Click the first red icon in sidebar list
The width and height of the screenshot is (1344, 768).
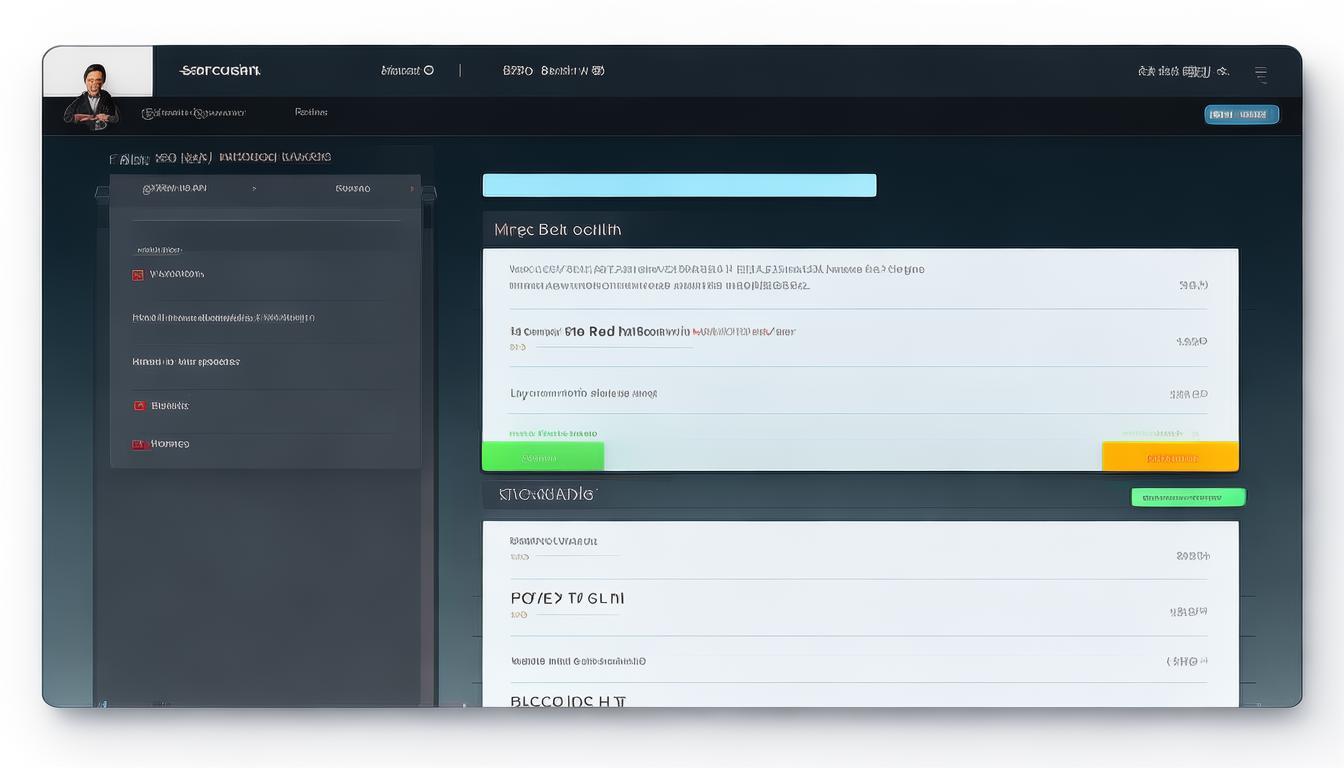138,275
